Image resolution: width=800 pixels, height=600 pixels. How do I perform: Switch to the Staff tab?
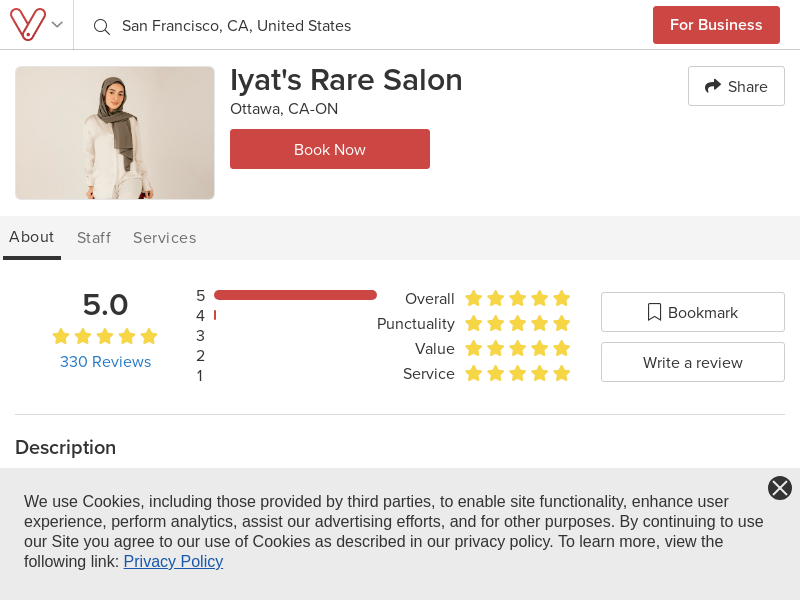coord(94,238)
